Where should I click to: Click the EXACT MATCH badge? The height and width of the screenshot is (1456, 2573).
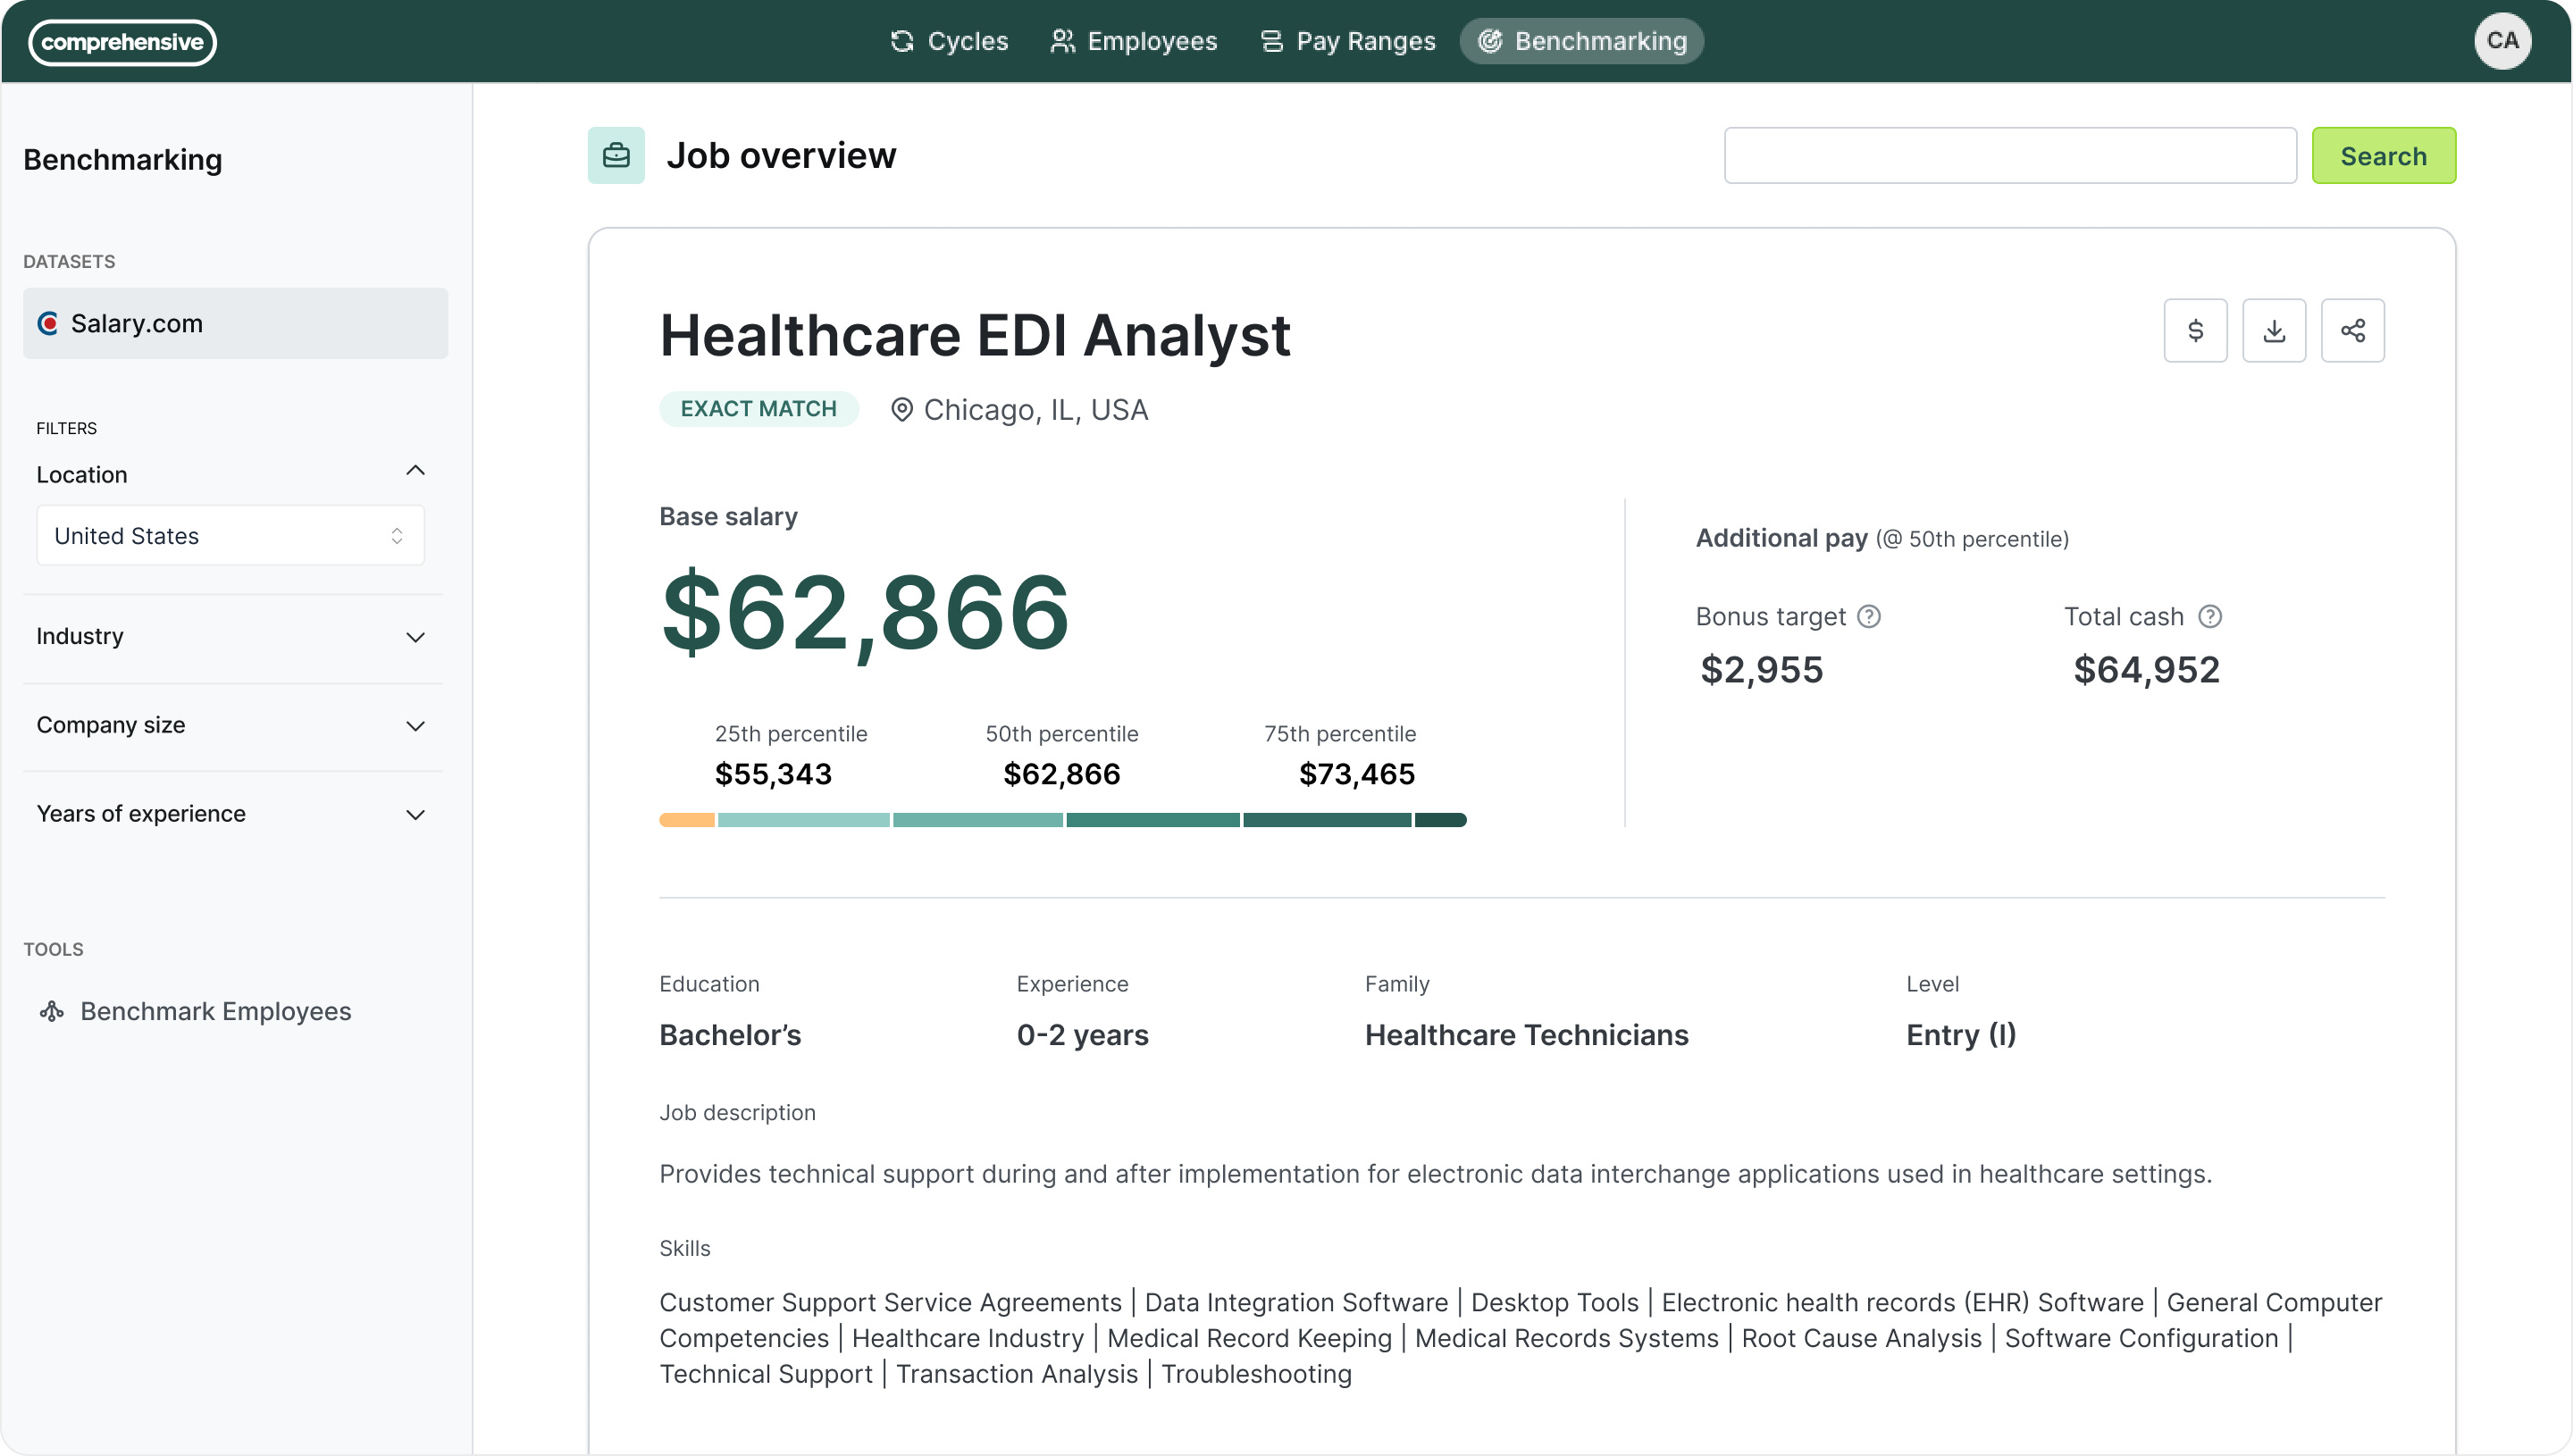pos(758,408)
